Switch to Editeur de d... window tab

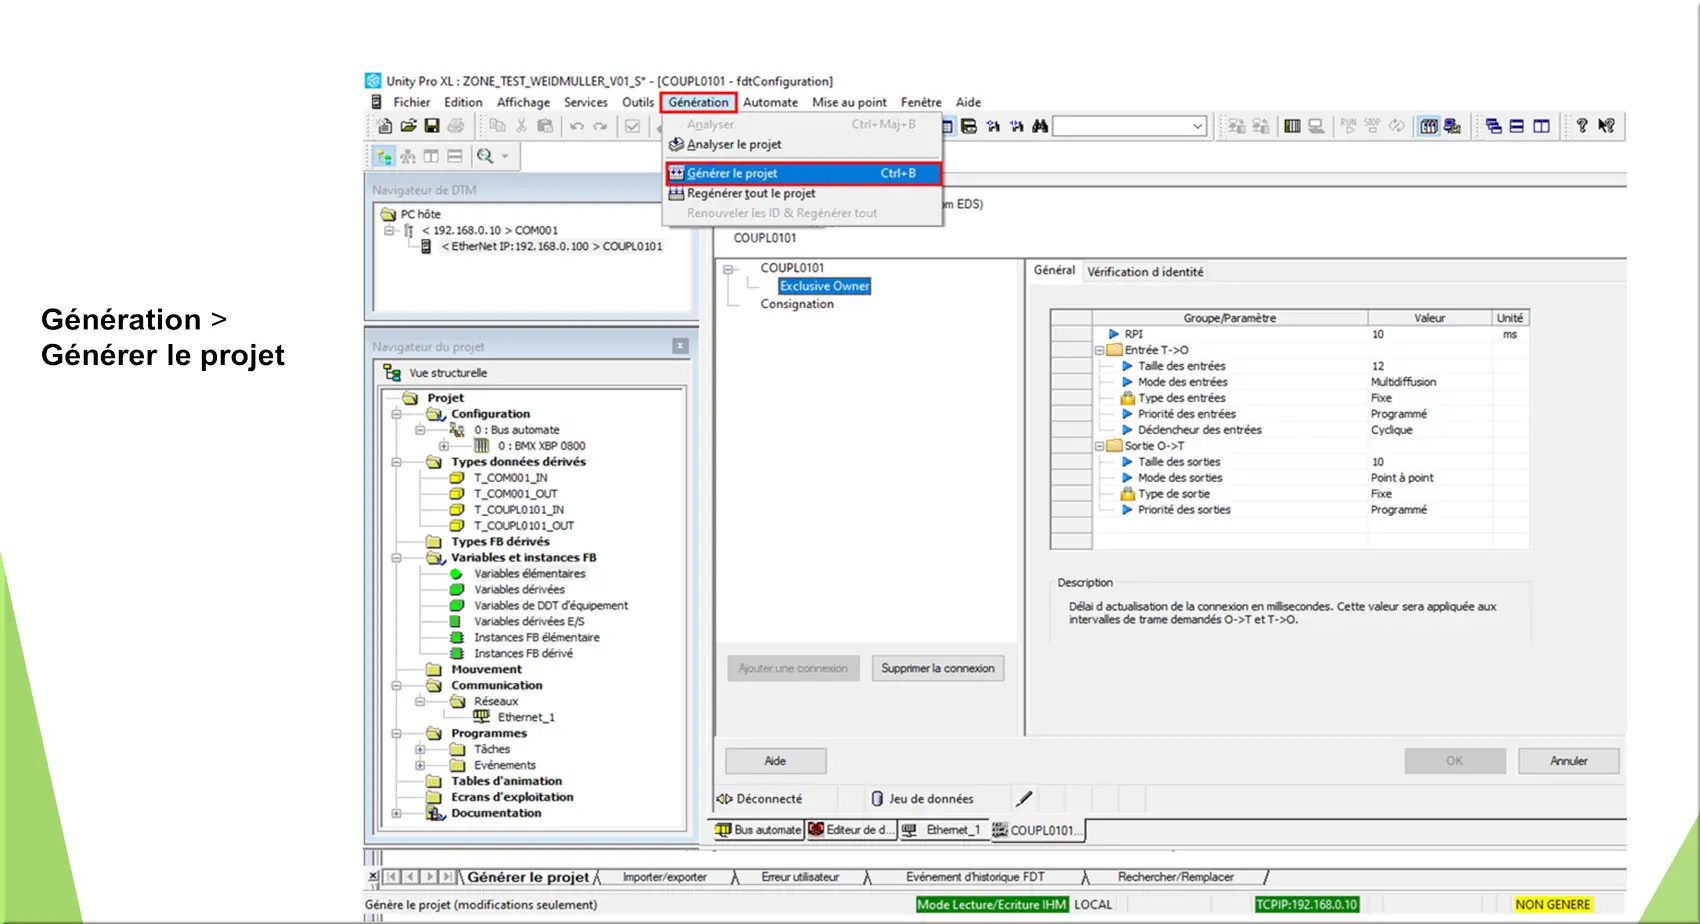click(x=850, y=830)
